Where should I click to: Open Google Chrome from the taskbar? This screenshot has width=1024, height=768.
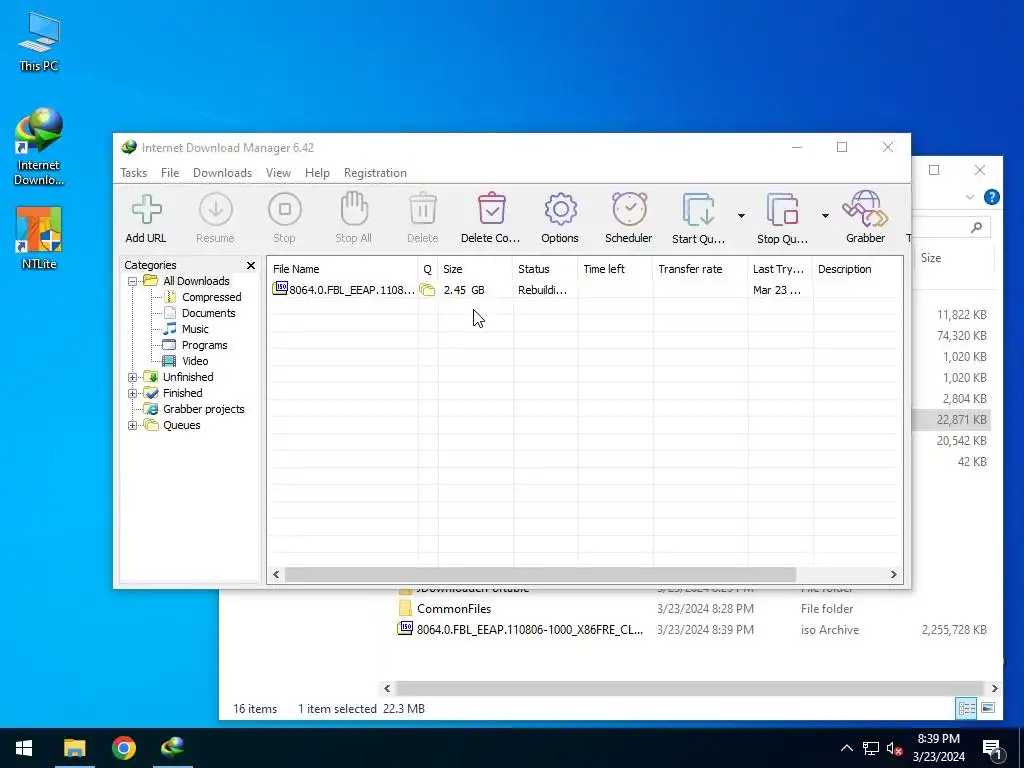(x=123, y=748)
